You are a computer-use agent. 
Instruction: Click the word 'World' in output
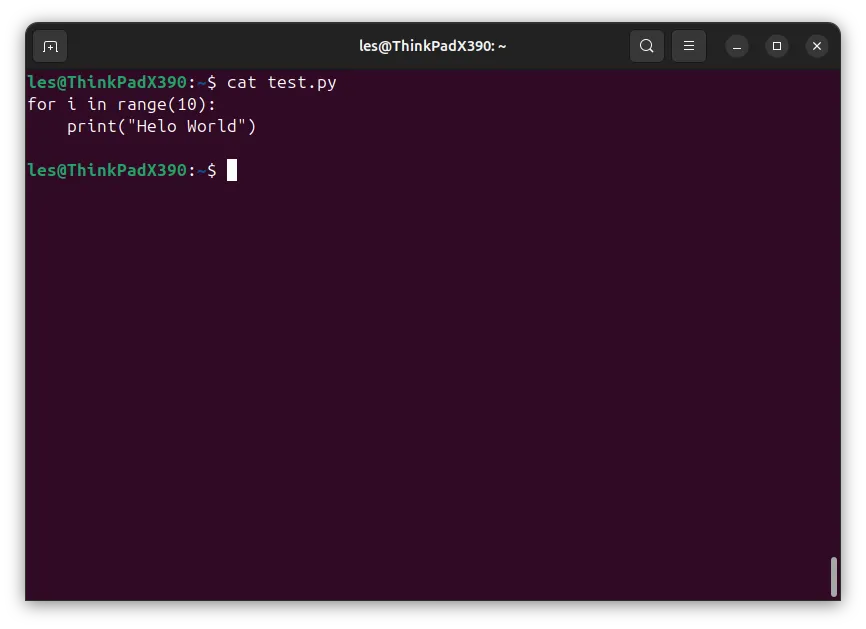[x=212, y=126]
